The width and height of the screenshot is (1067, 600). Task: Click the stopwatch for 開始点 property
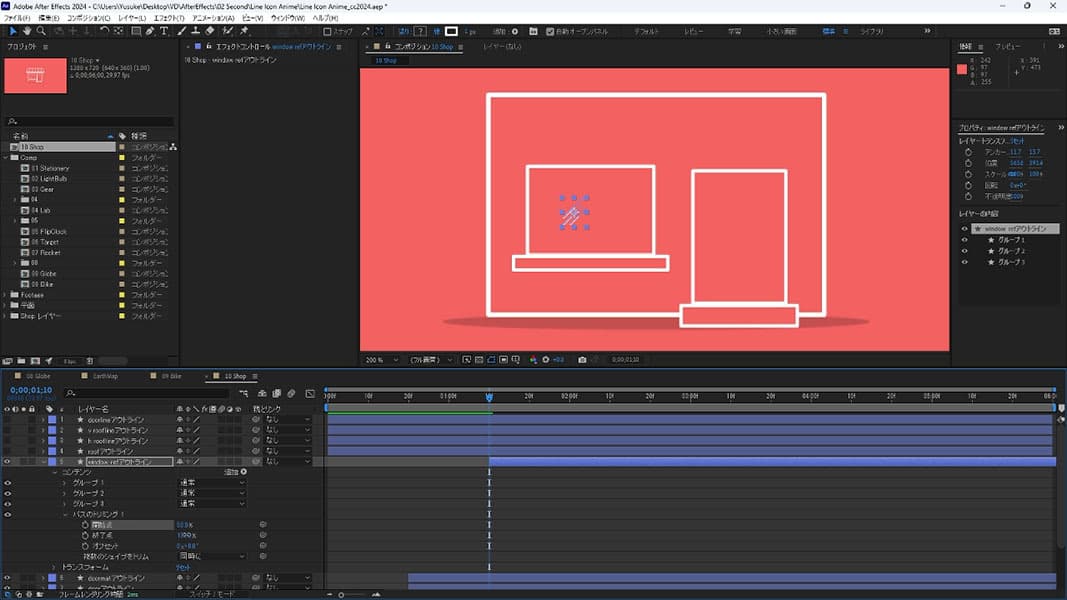coord(84,524)
